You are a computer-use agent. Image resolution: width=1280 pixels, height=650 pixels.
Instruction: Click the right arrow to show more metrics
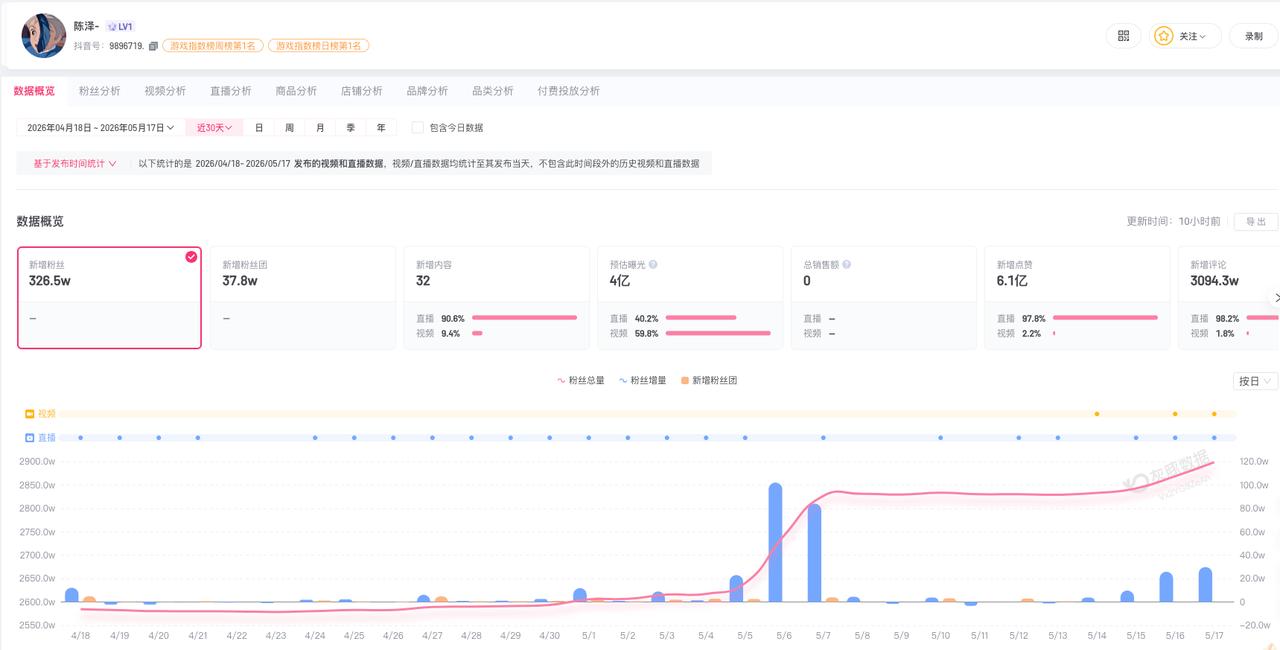click(1276, 298)
